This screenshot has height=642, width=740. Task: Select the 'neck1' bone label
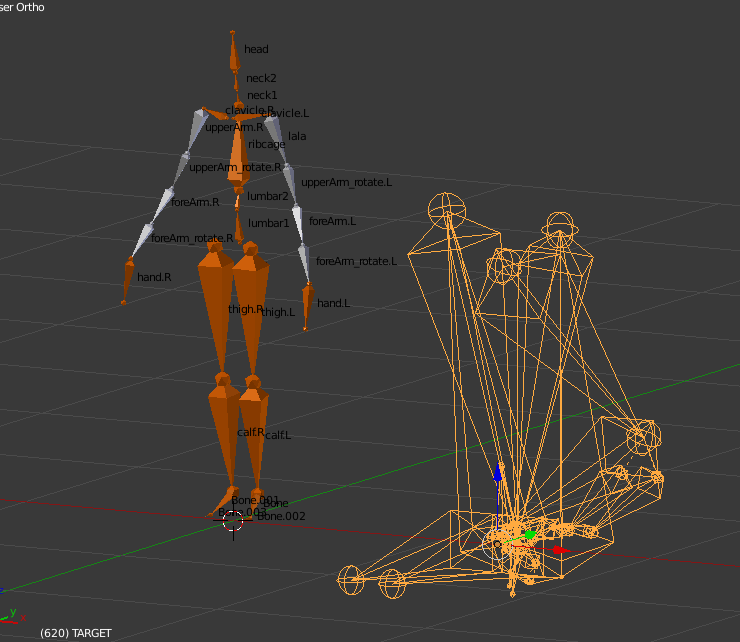tap(262, 95)
